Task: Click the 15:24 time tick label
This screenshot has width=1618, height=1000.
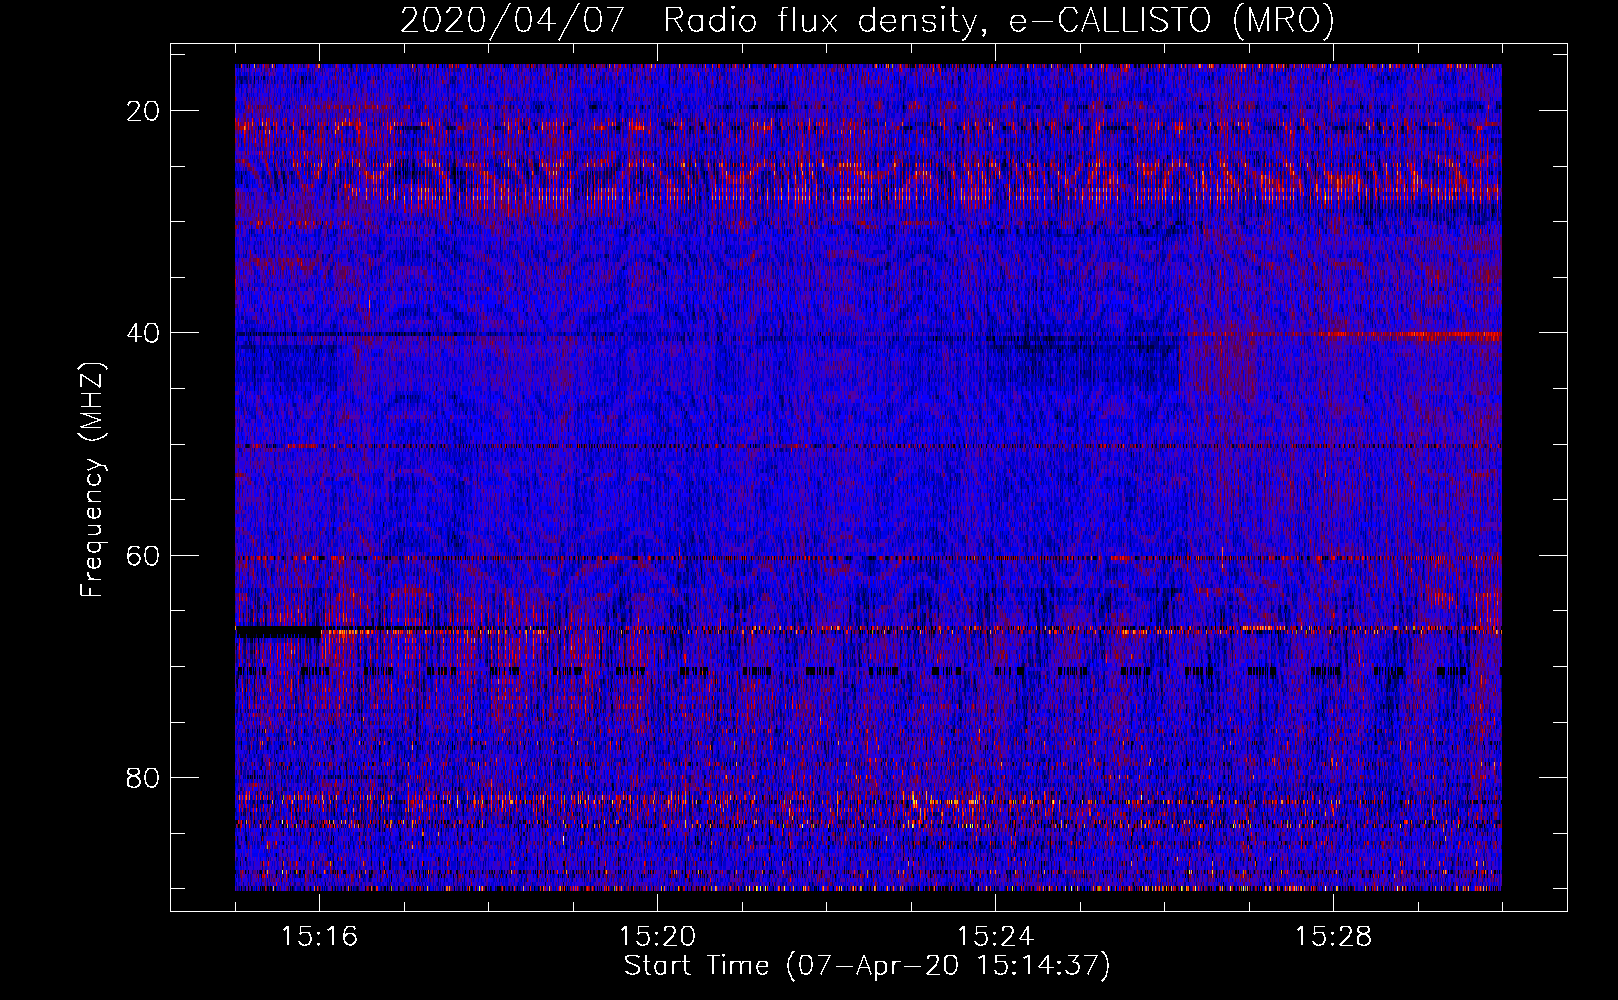Action: [995, 937]
